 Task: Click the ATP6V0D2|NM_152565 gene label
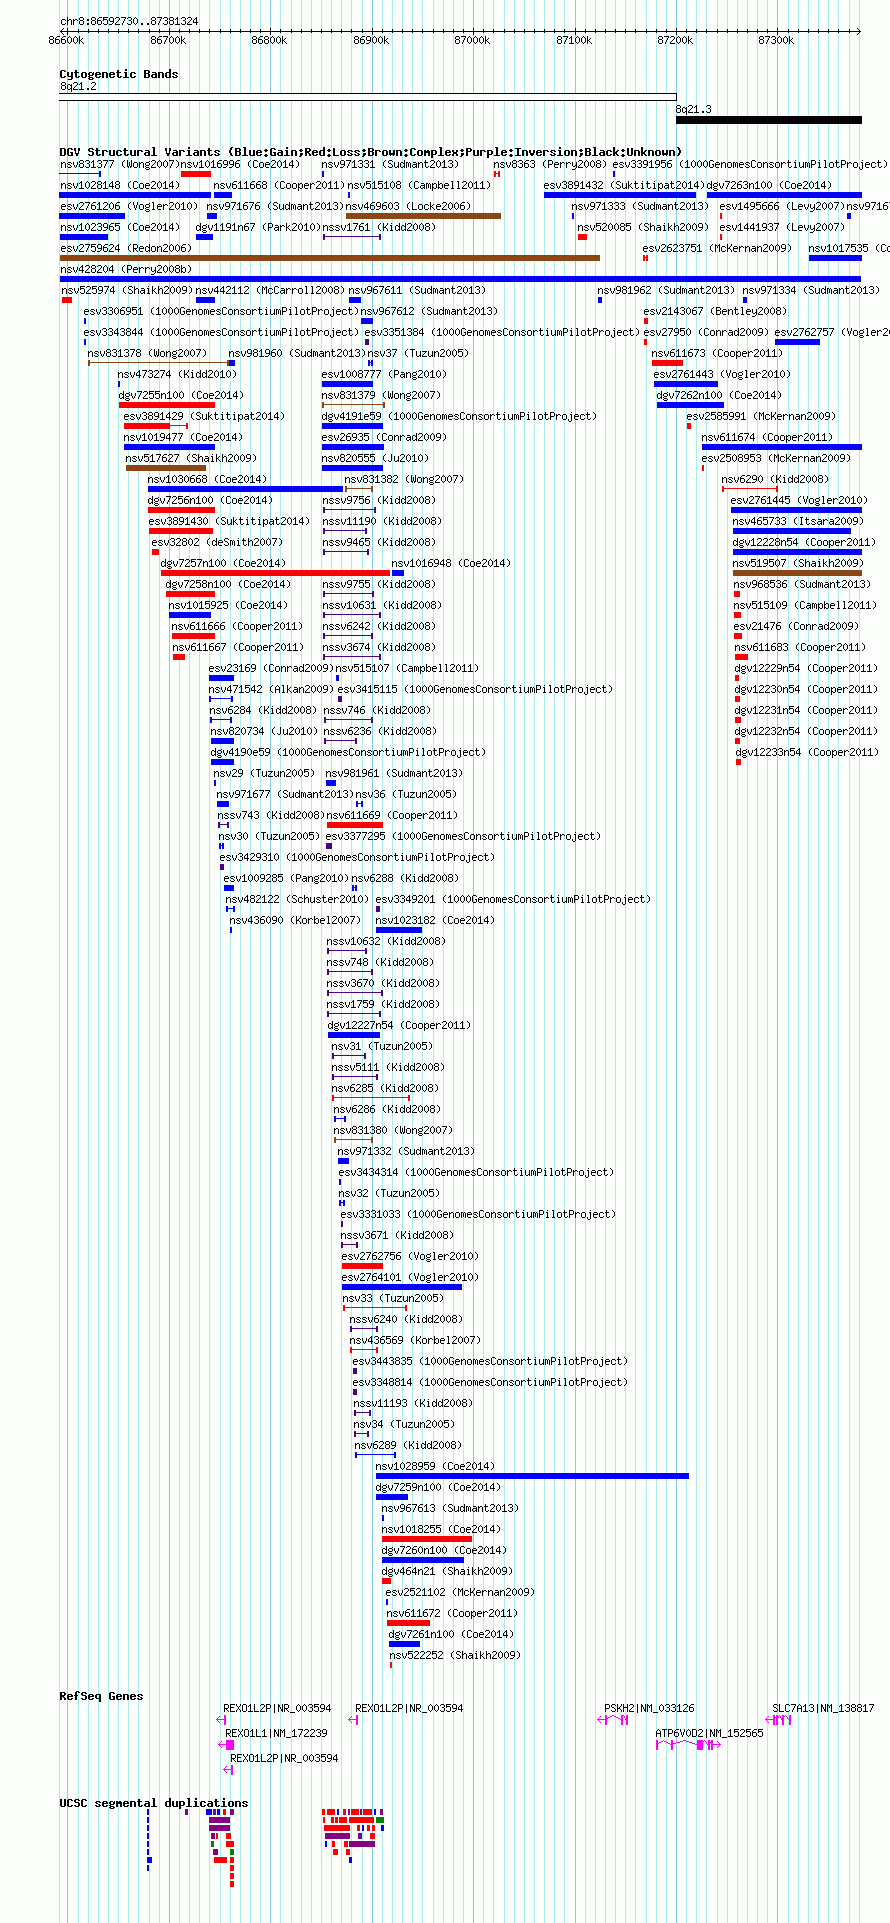[709, 1733]
